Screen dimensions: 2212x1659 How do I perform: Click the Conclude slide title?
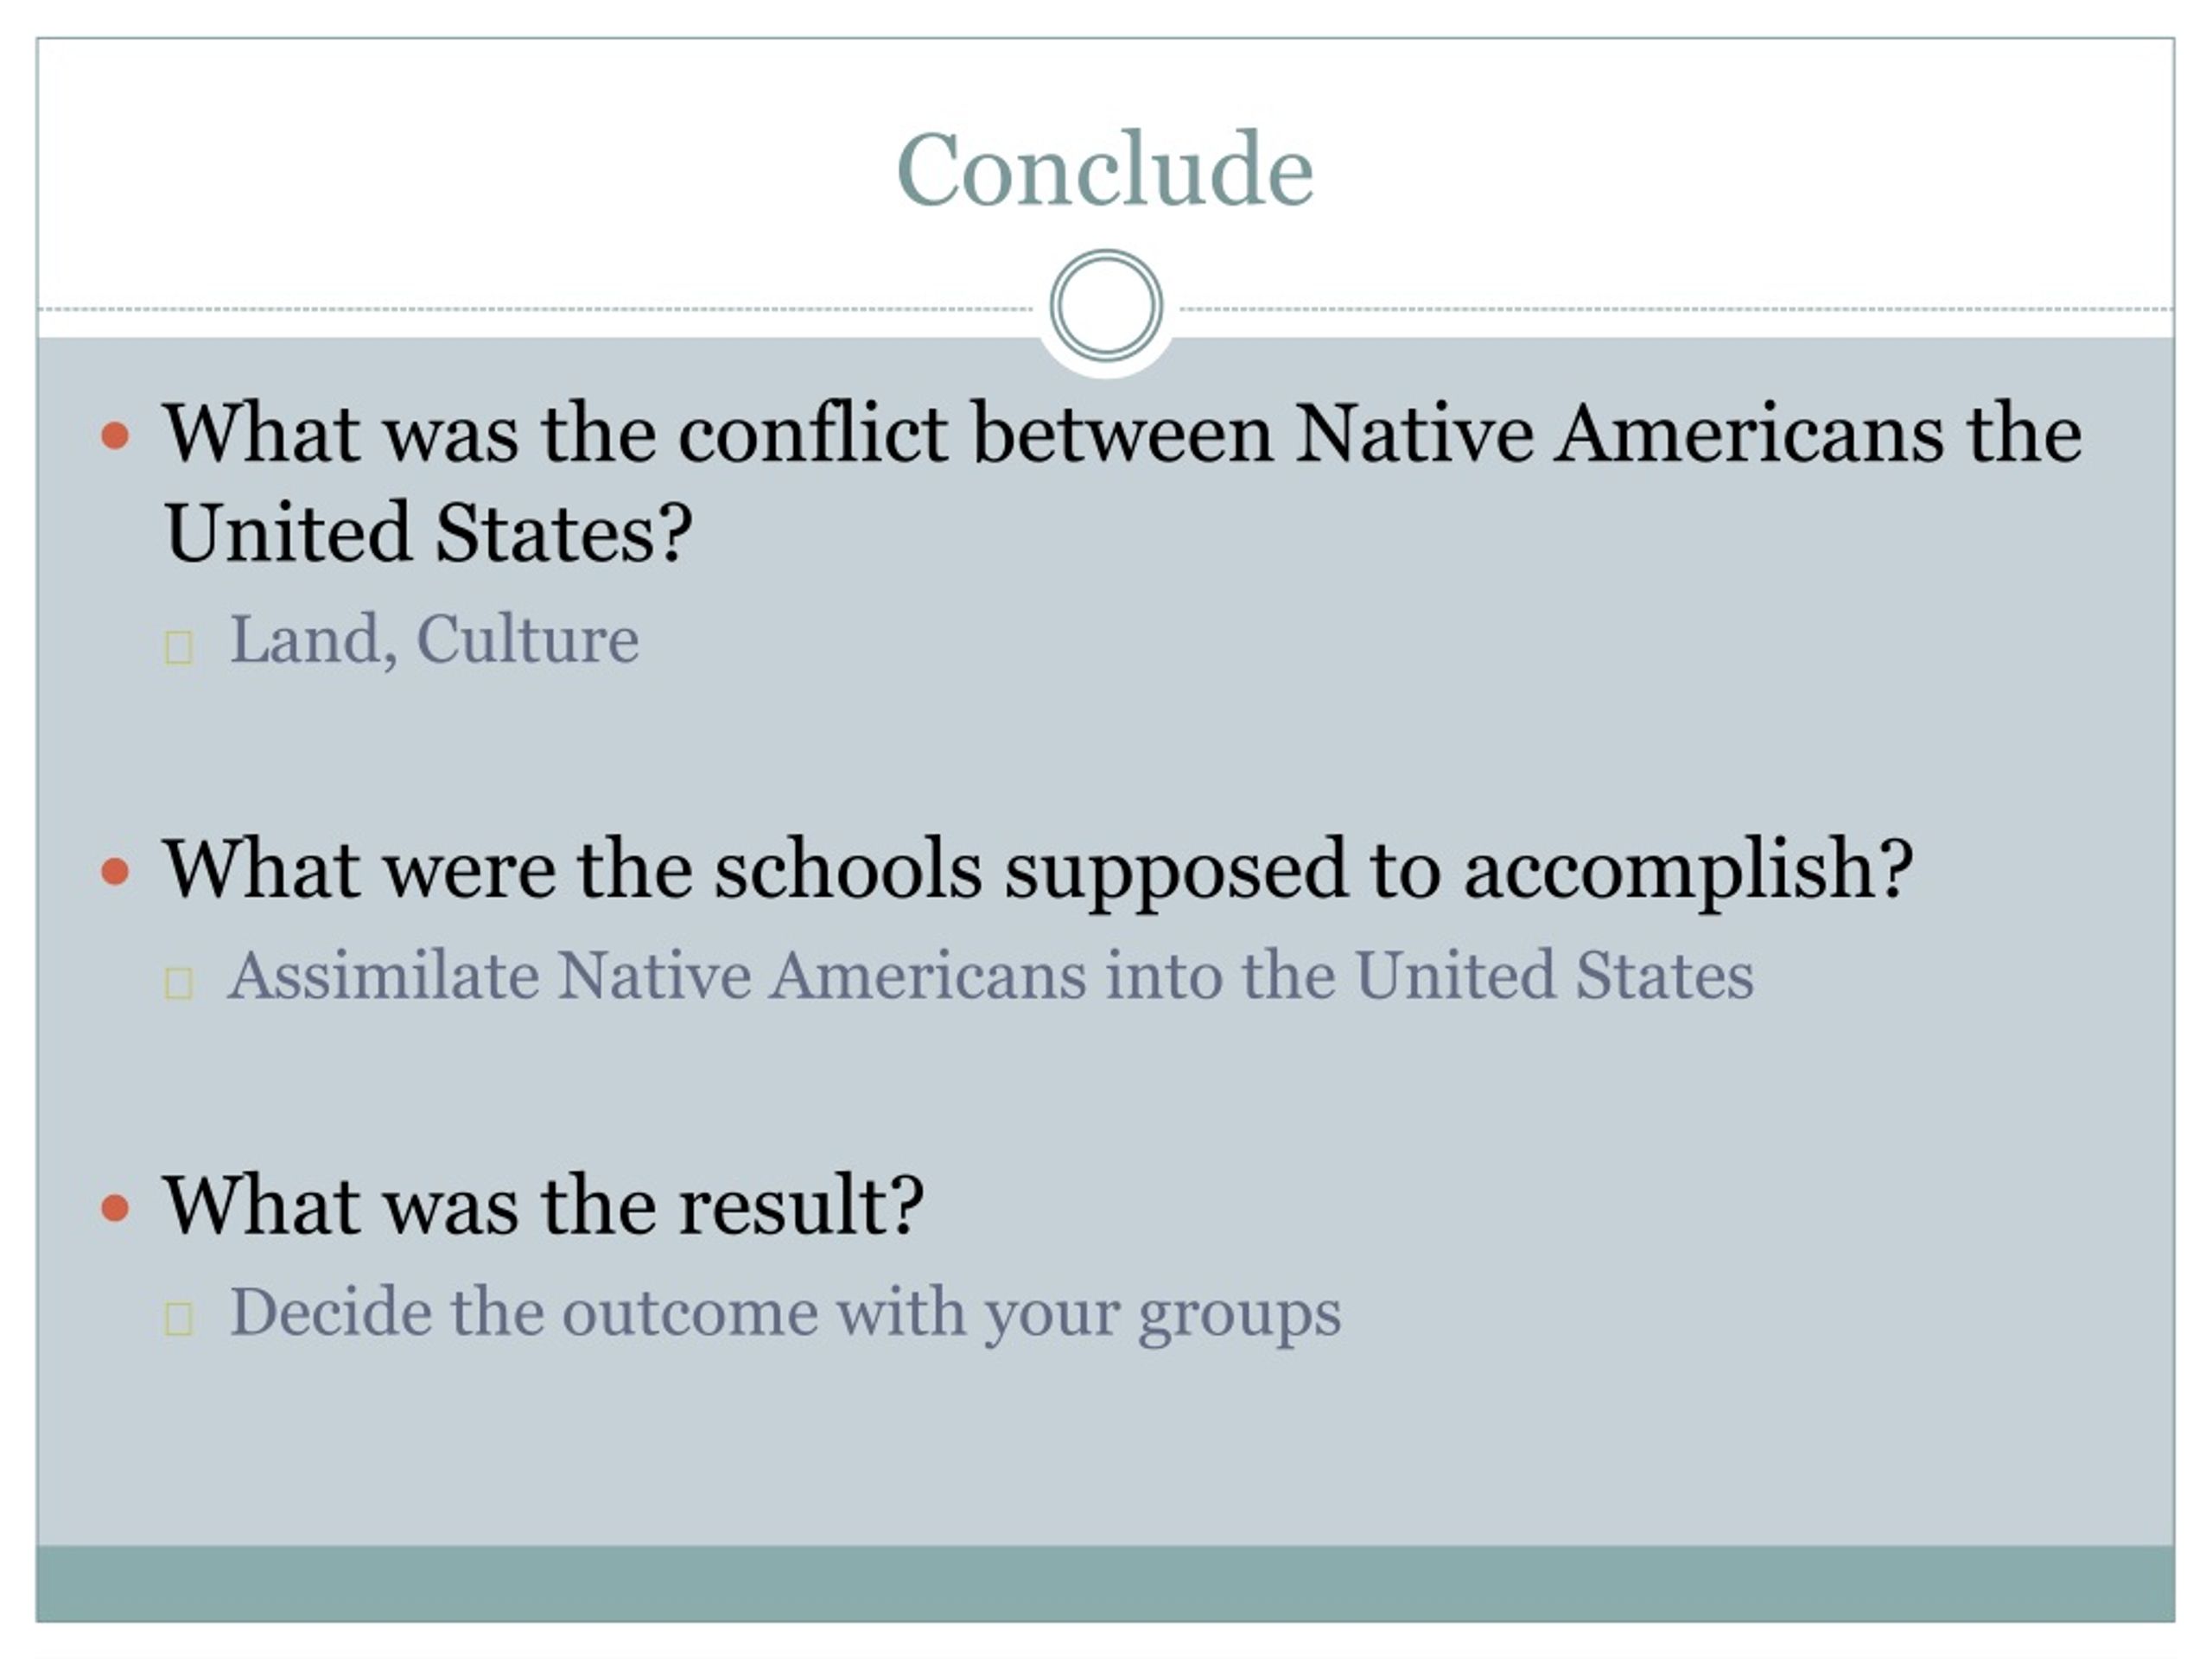pos(1105,170)
